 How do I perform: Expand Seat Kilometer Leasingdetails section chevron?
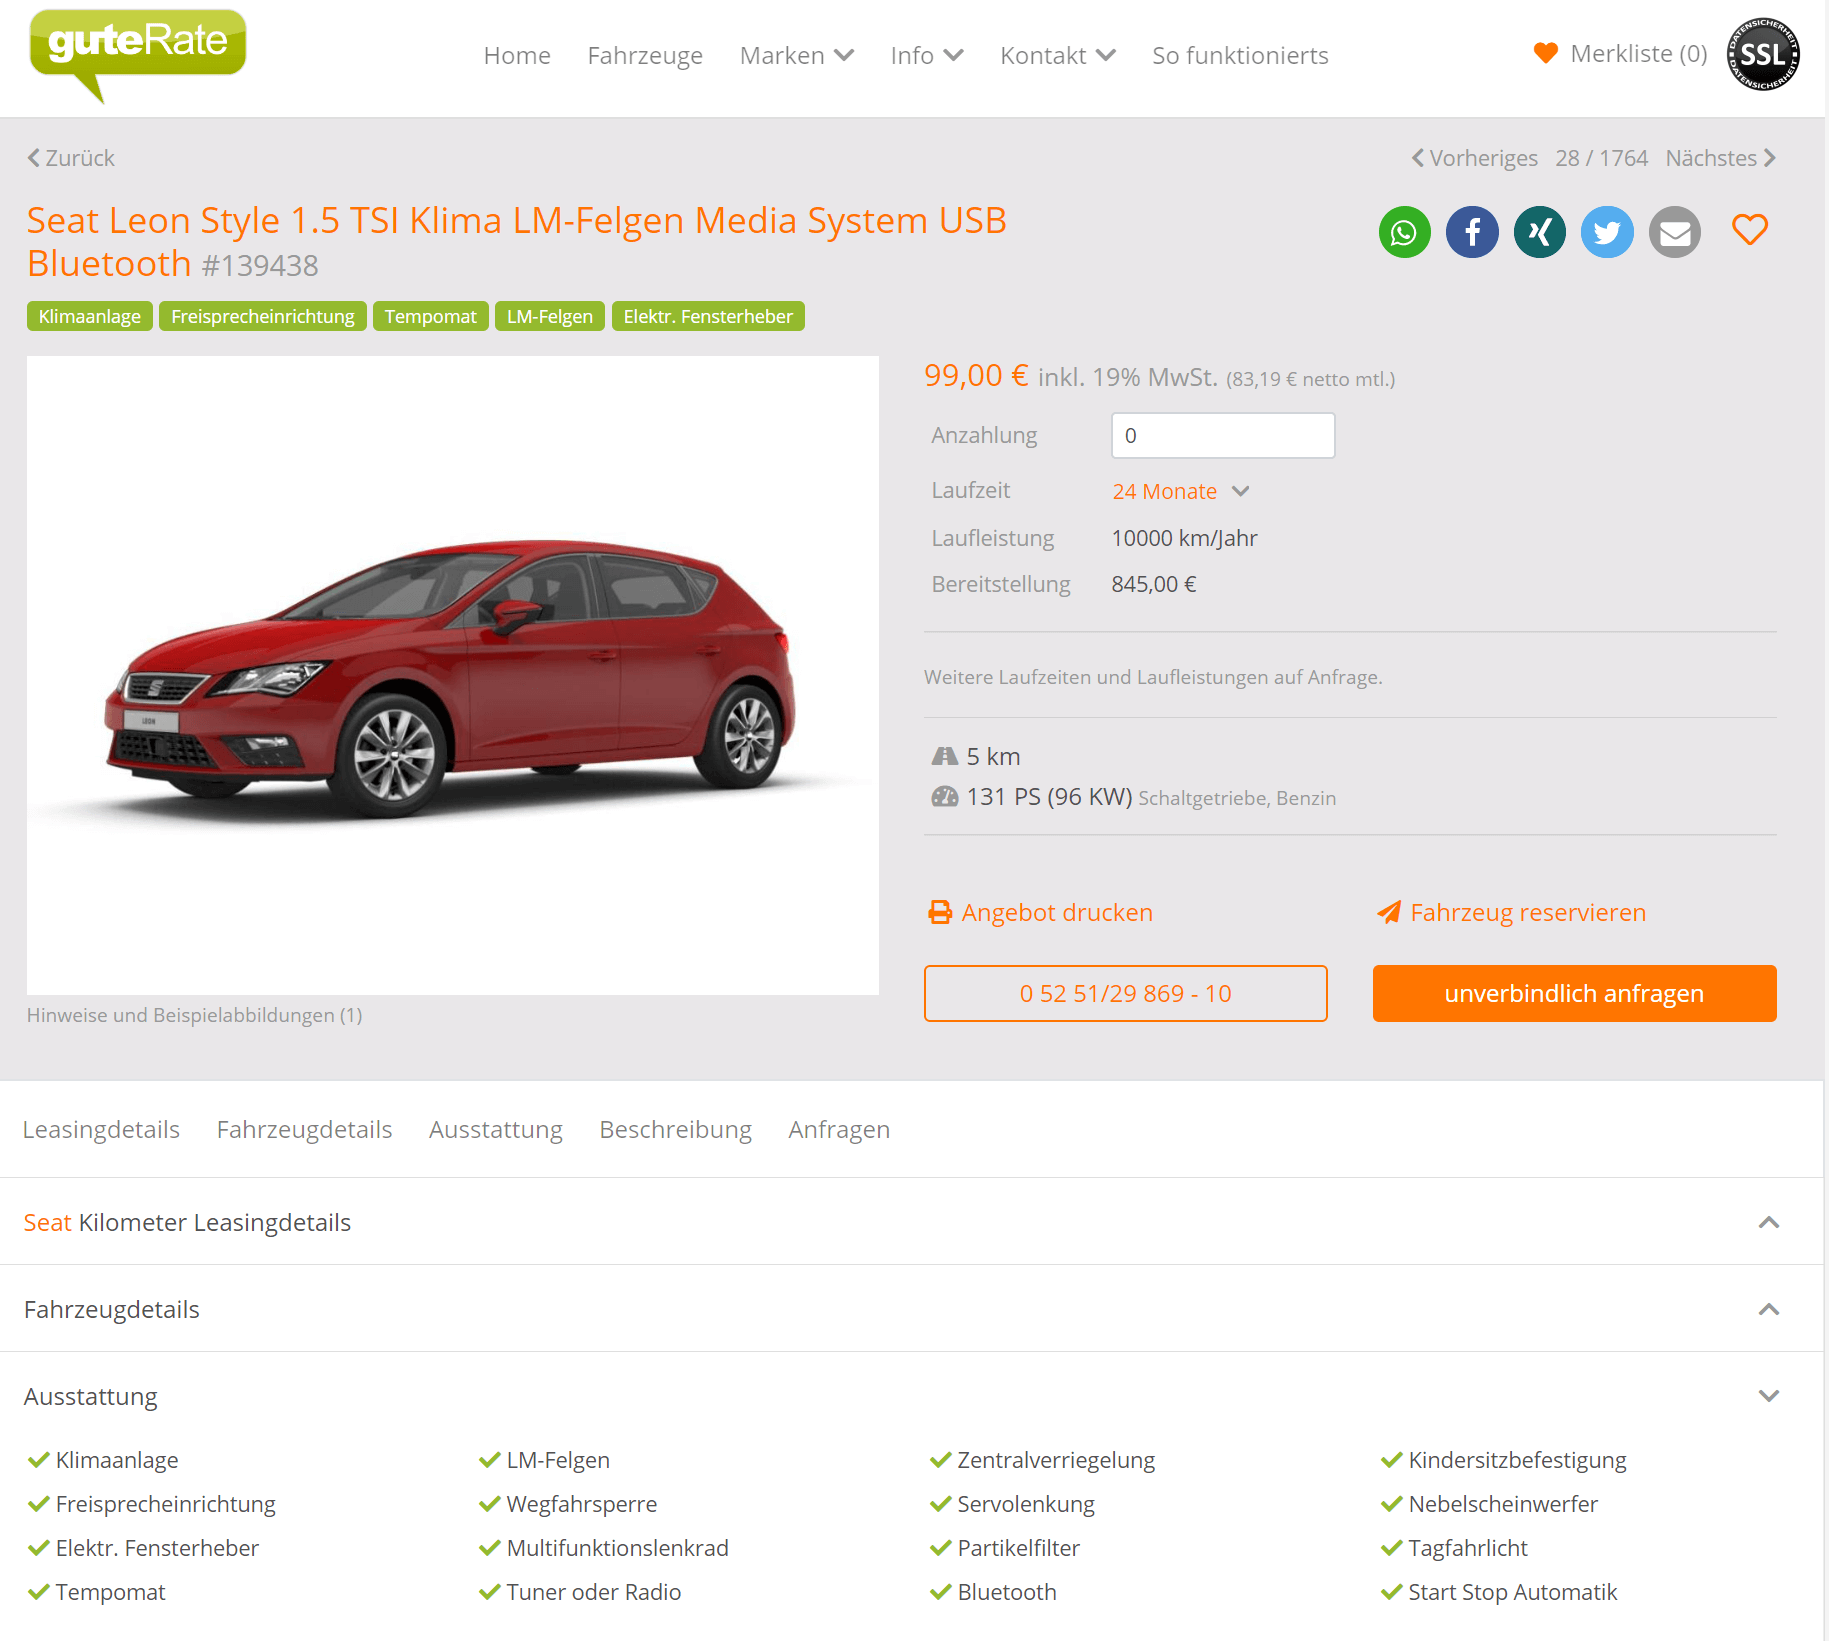(x=1769, y=1222)
